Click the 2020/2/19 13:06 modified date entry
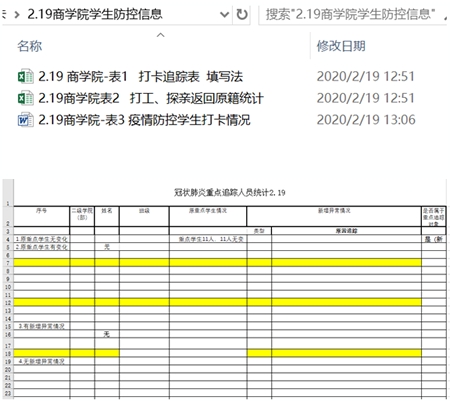Image resolution: width=450 pixels, height=401 pixels. [366, 120]
